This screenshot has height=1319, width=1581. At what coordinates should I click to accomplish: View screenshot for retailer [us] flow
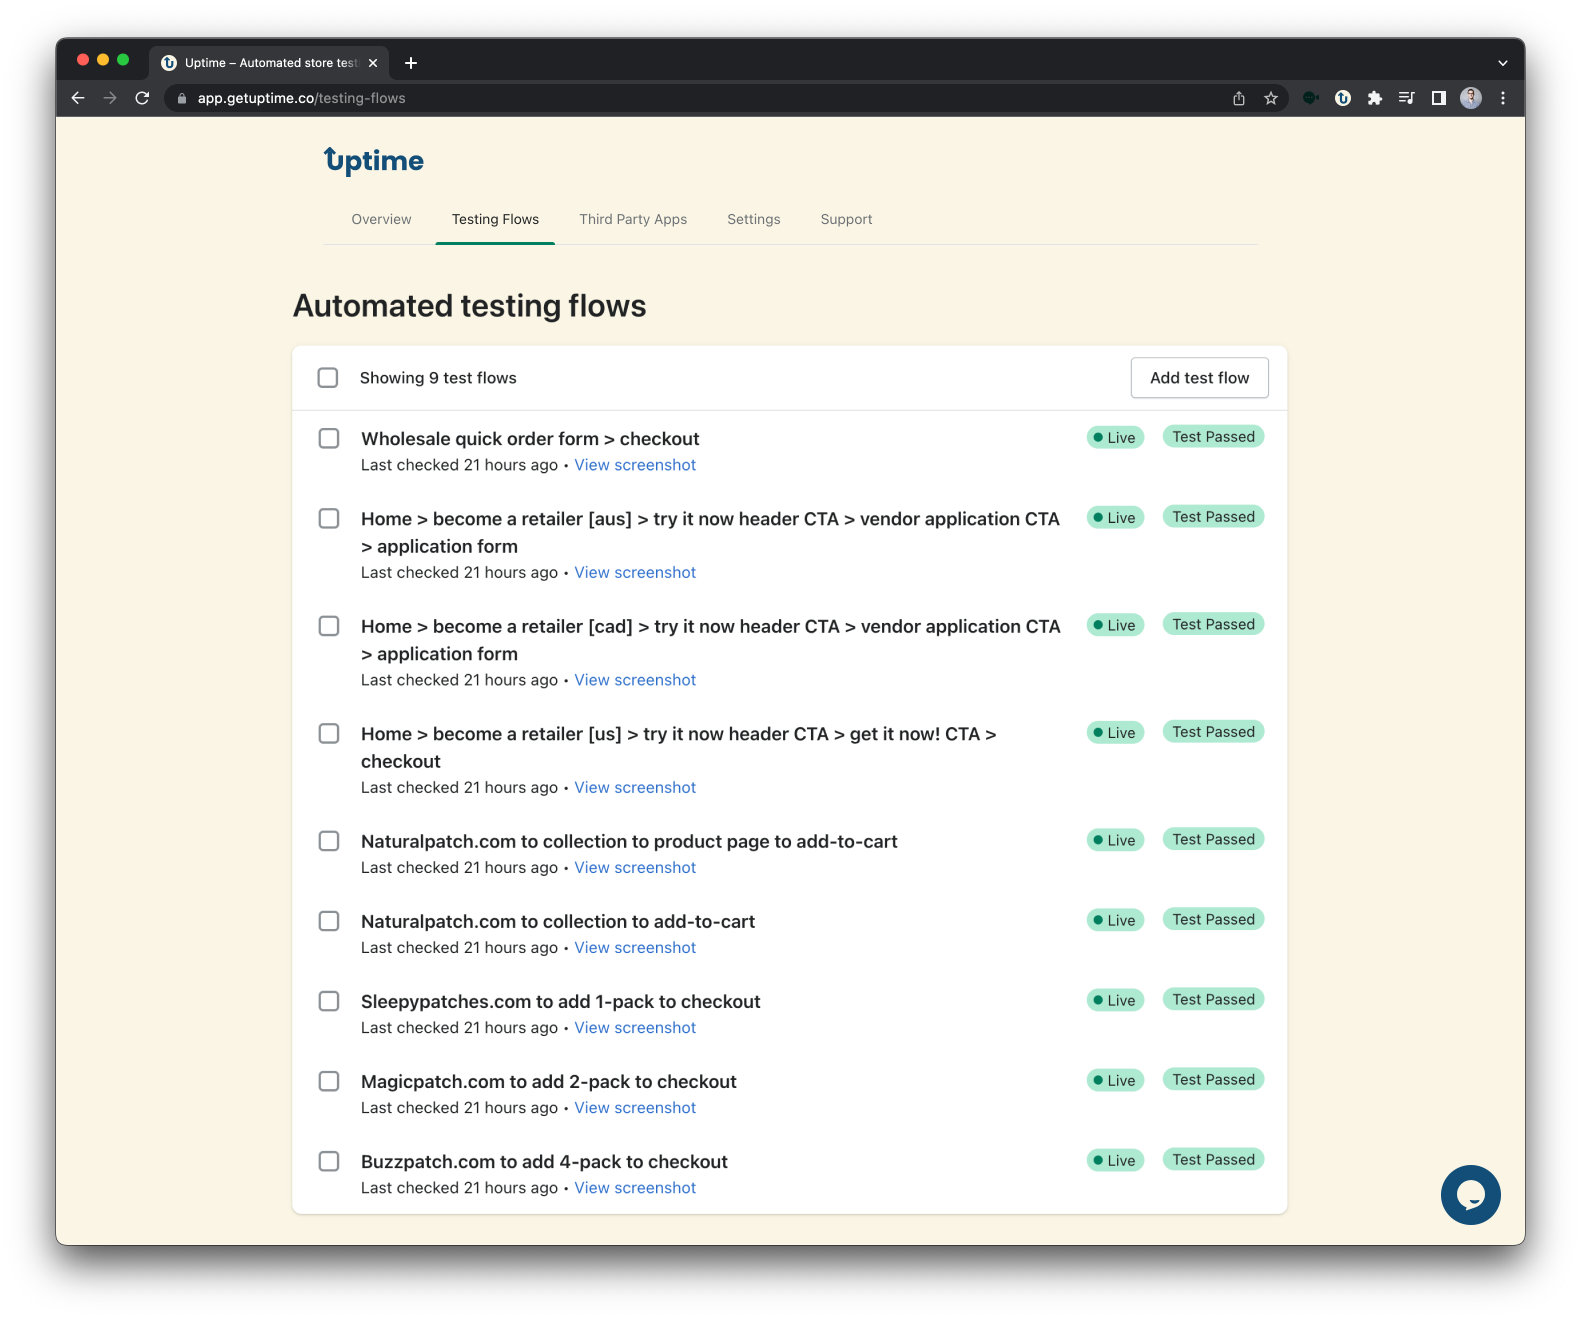[x=635, y=788]
